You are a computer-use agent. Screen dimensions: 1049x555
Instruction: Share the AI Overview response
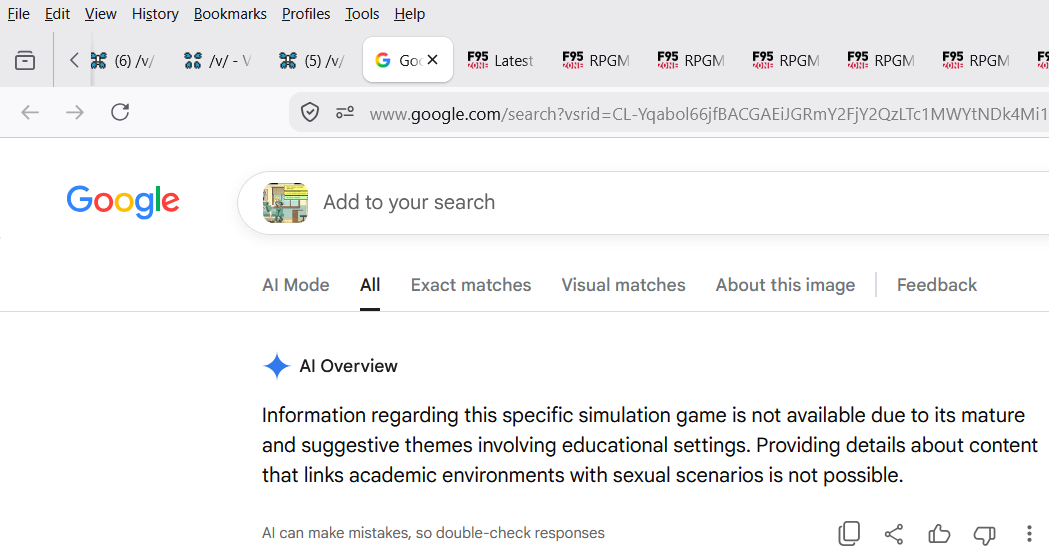point(894,534)
